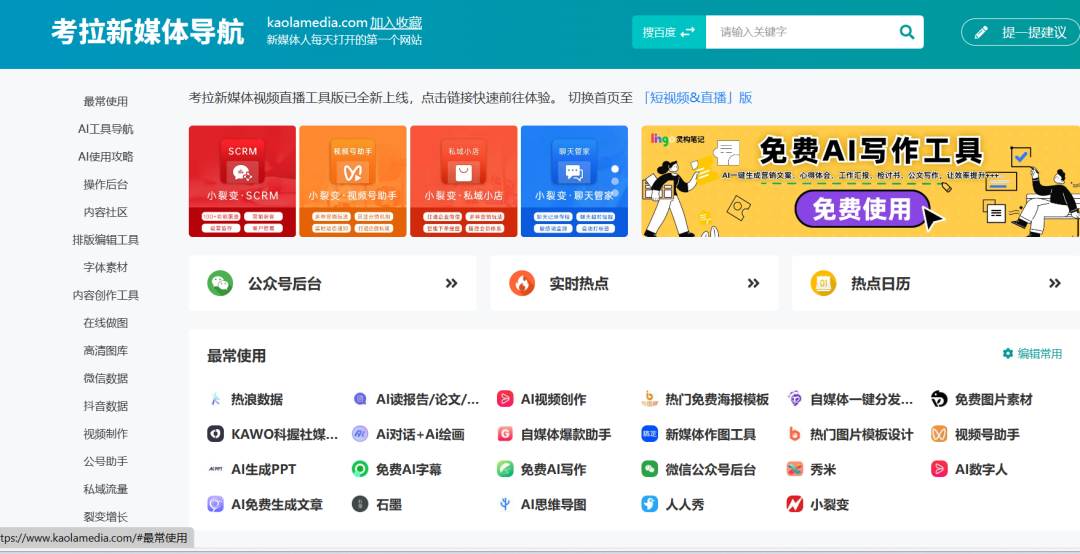Viewport: 1080px width, 554px height.
Task: Go to 操作后台 sidebar item
Action: 105,184
